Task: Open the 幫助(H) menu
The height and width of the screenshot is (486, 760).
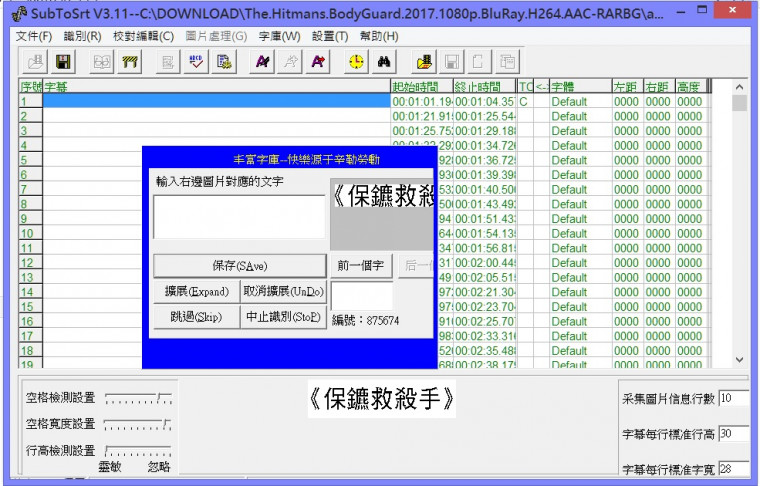Action: coord(379,36)
